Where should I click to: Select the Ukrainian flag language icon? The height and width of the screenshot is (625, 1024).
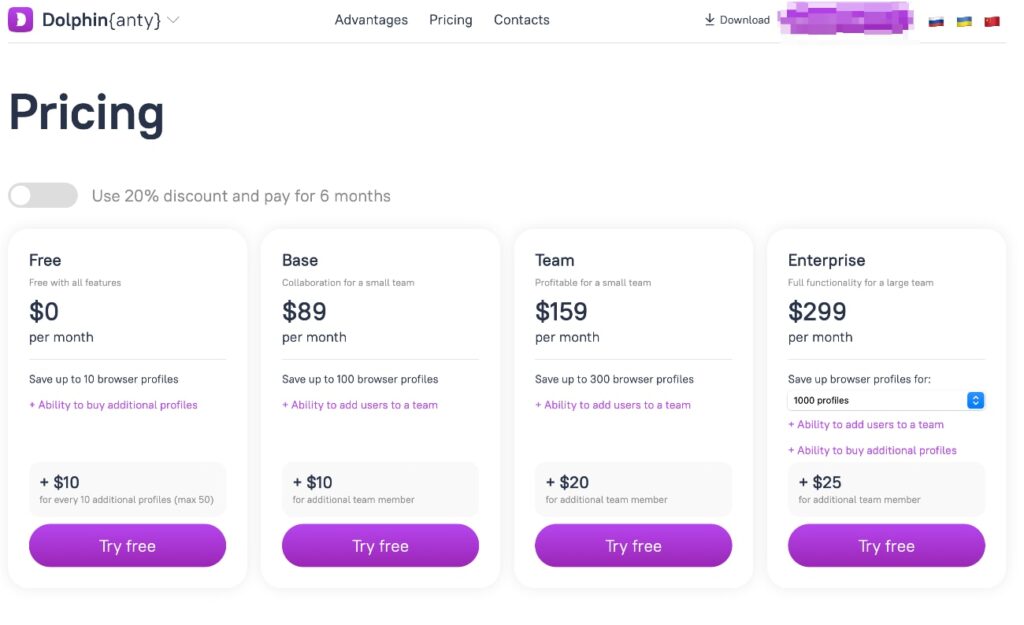point(963,19)
